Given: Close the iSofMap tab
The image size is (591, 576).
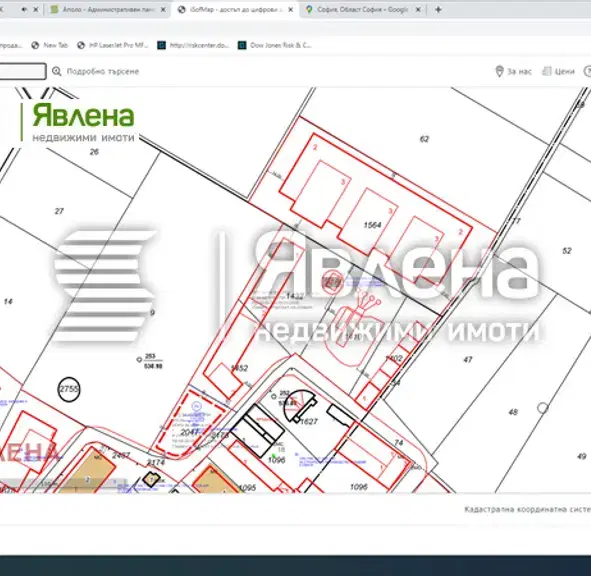Looking at the screenshot, I should click(291, 10).
